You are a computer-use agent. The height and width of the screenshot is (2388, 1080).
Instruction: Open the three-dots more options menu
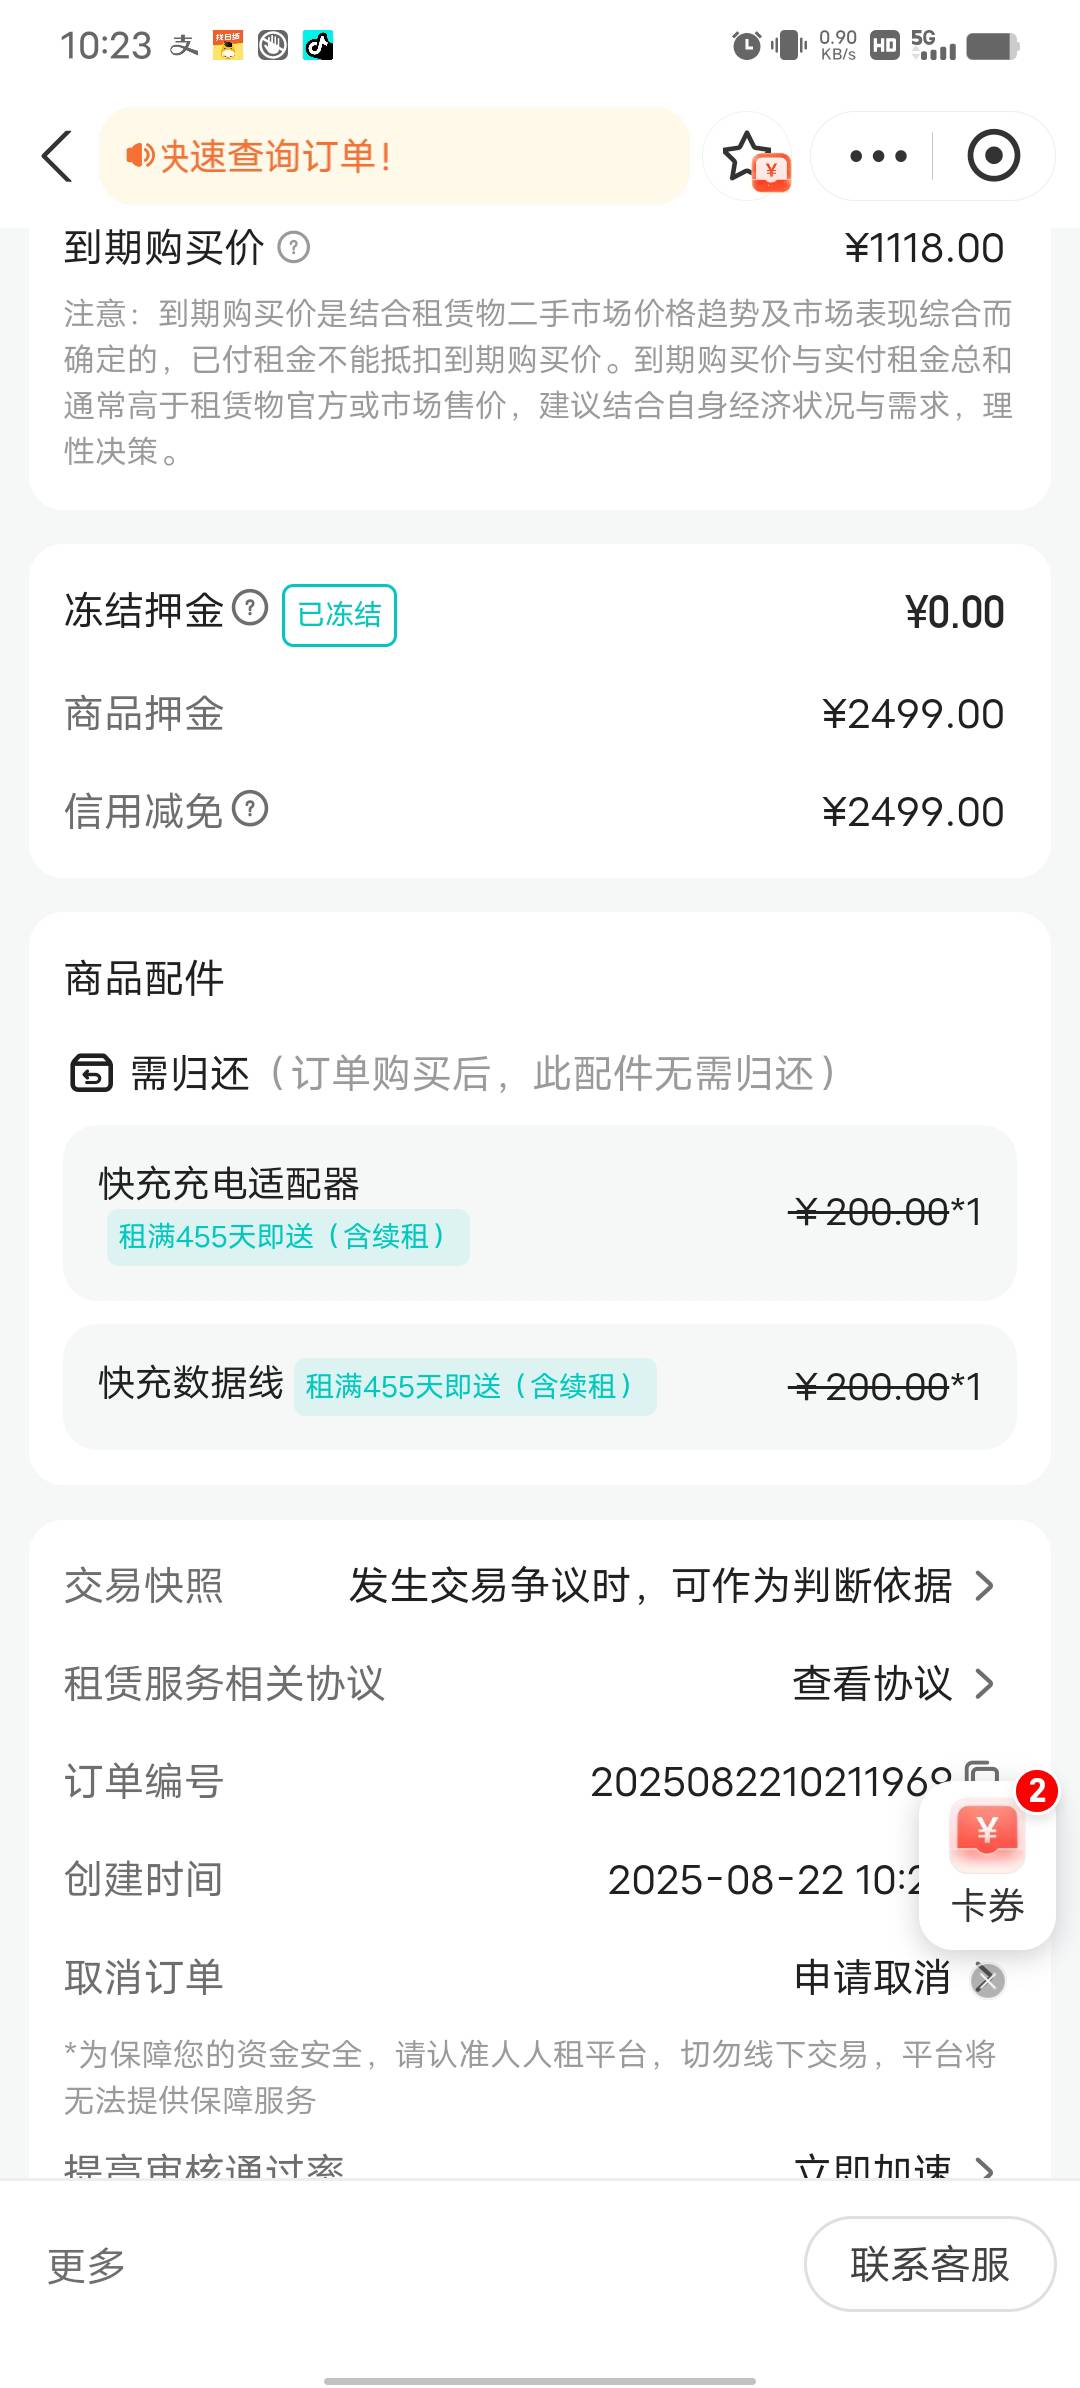point(877,156)
